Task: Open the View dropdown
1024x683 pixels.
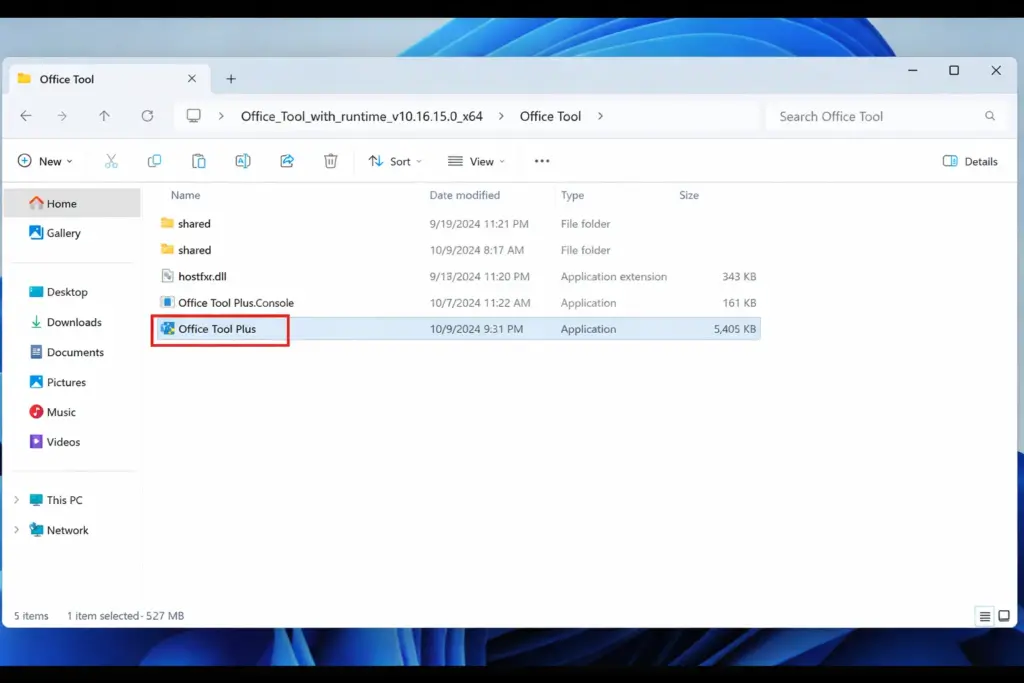Action: point(477,161)
